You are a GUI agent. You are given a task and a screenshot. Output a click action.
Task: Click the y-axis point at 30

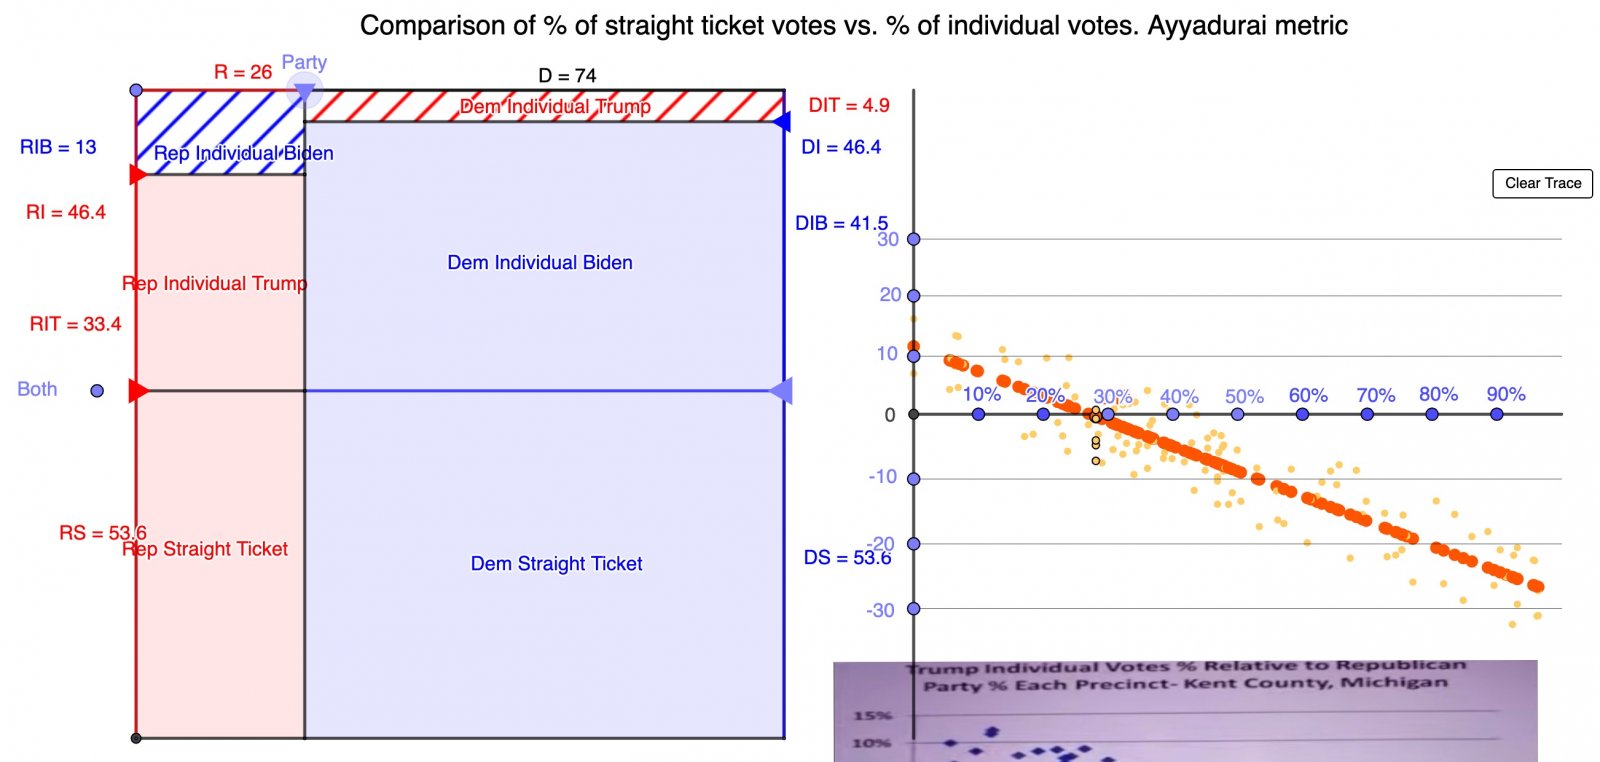tap(913, 239)
